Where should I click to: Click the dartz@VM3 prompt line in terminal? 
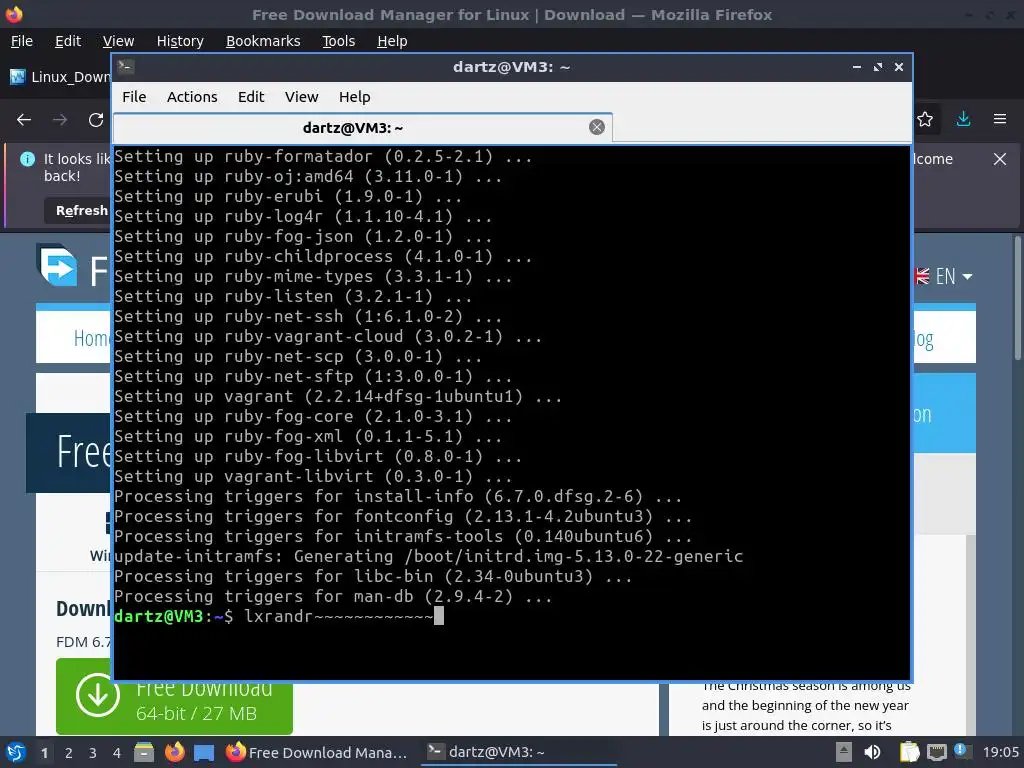click(x=279, y=616)
